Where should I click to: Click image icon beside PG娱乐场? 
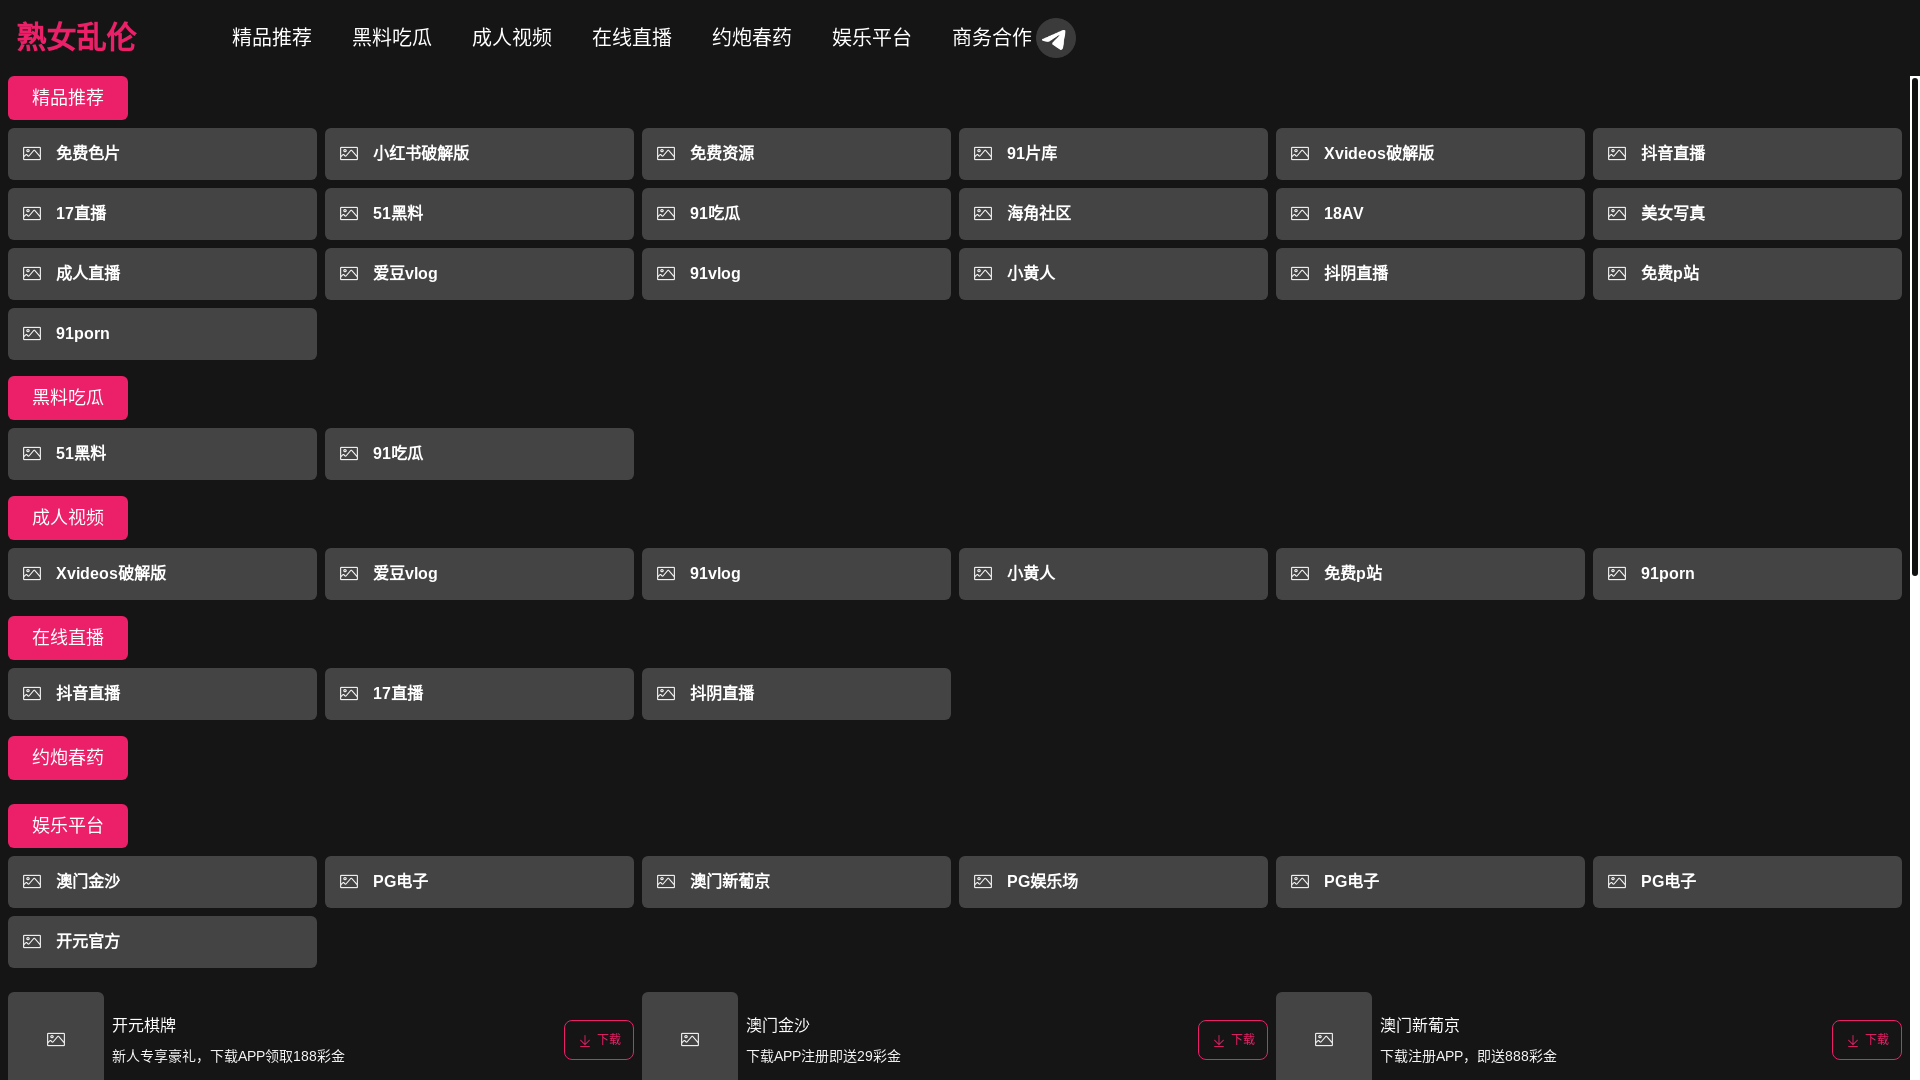[x=983, y=881]
